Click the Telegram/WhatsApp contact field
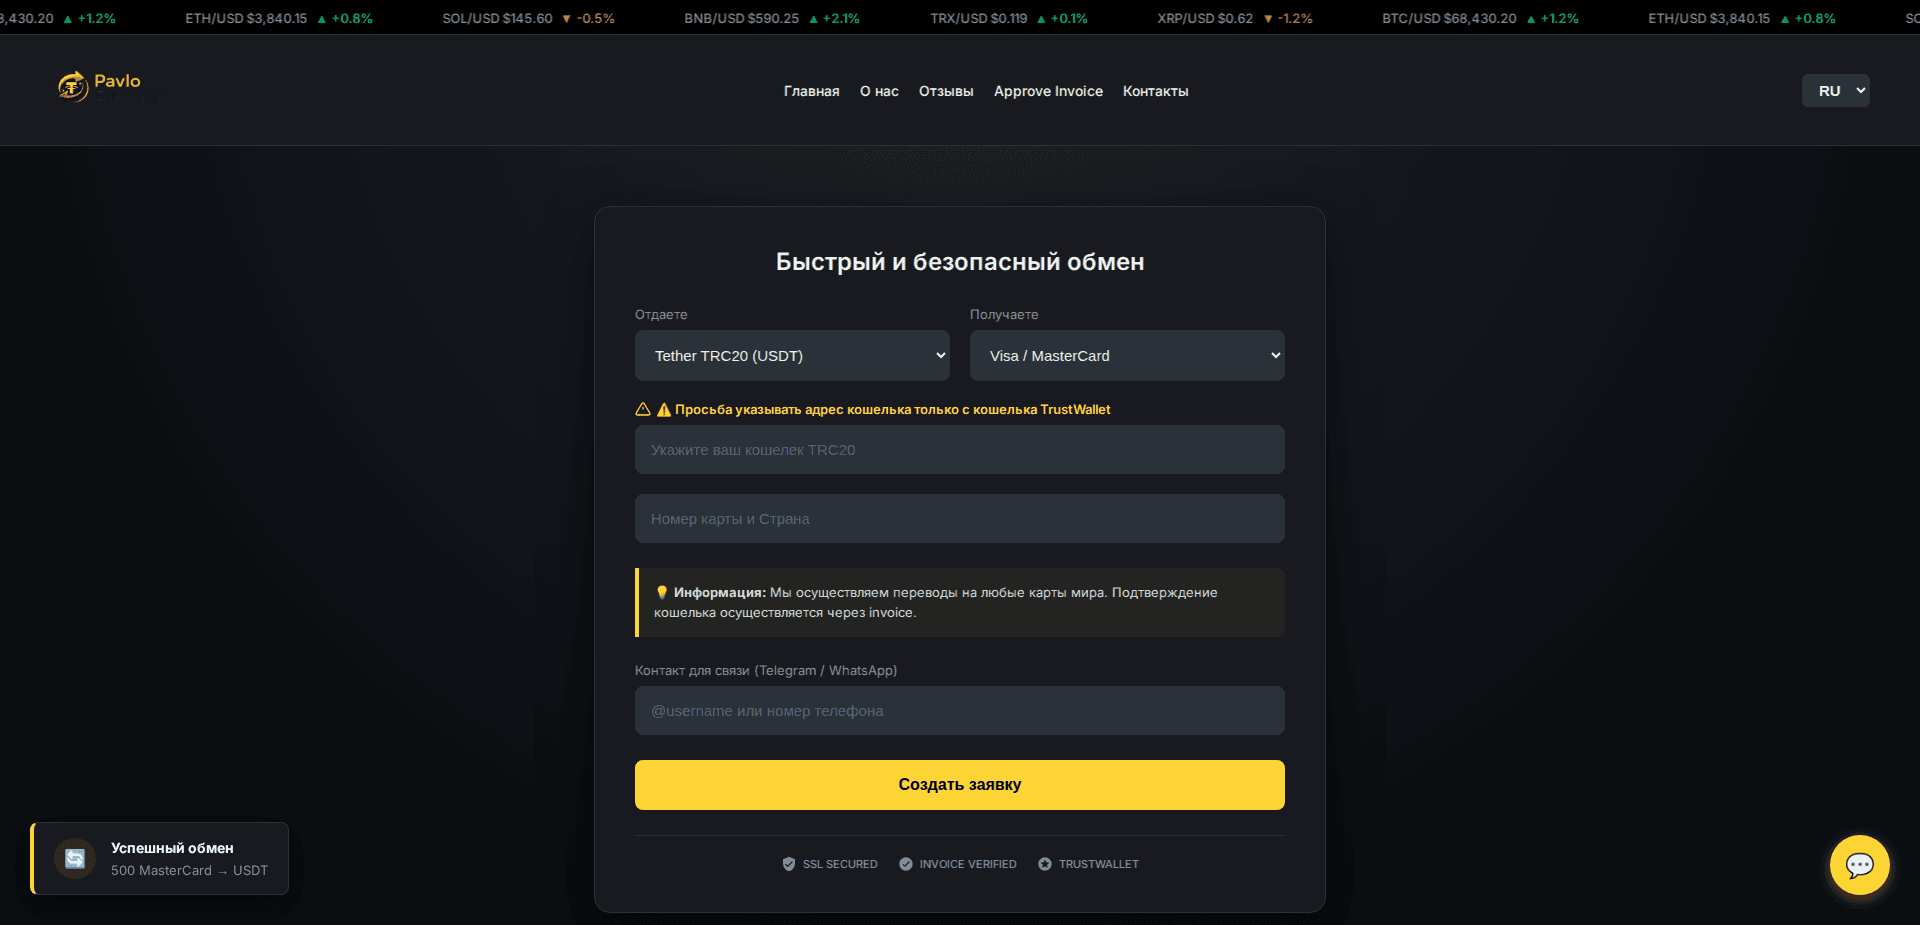 [x=959, y=710]
